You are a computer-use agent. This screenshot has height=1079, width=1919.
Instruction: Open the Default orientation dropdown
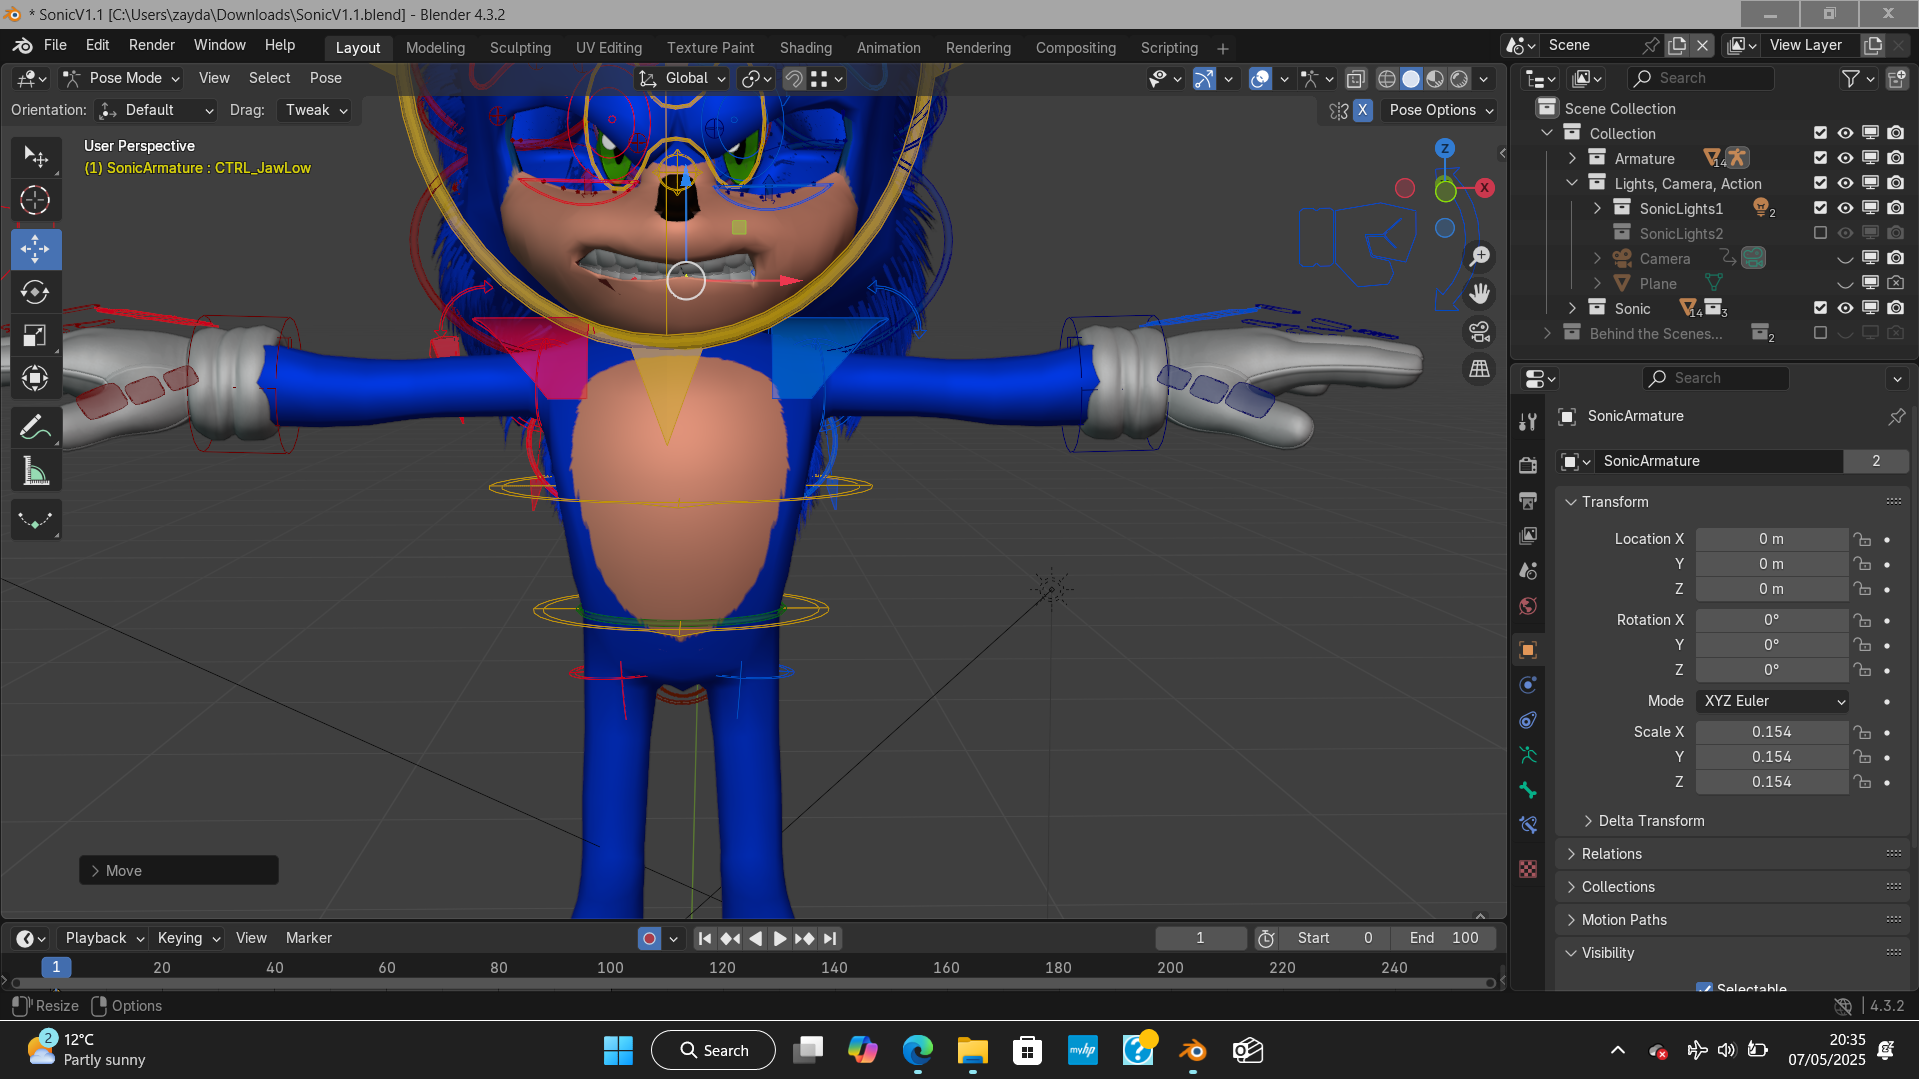click(156, 110)
